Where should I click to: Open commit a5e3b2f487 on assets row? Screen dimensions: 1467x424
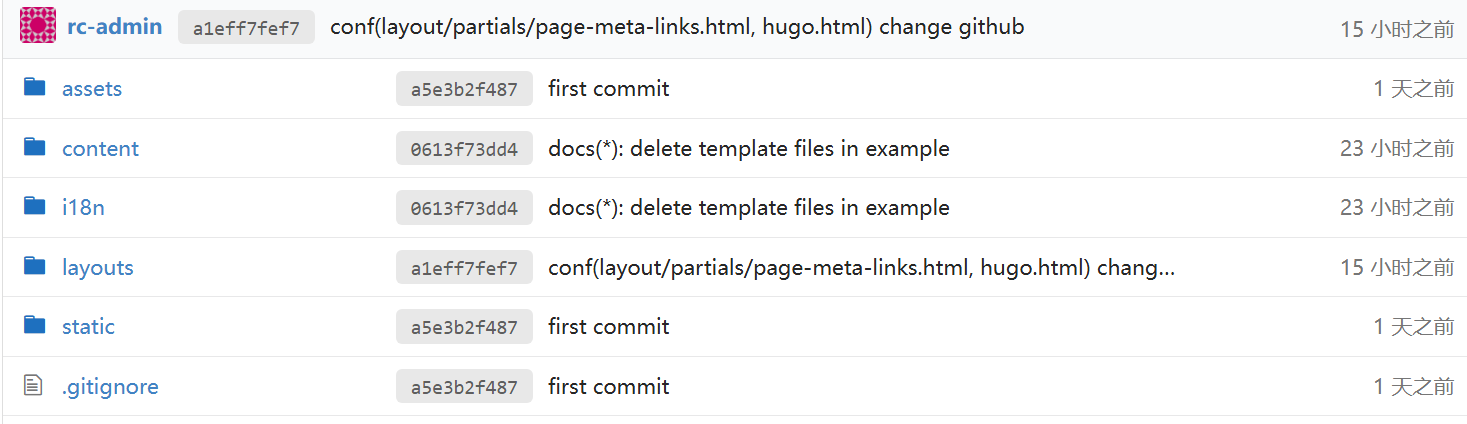pos(464,89)
